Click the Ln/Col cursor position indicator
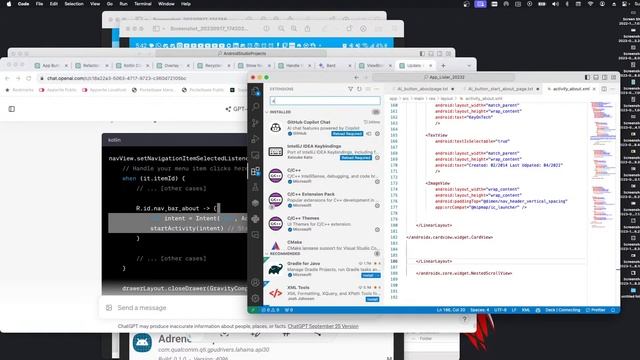Viewport: 640px width, 360px height. tap(451, 310)
